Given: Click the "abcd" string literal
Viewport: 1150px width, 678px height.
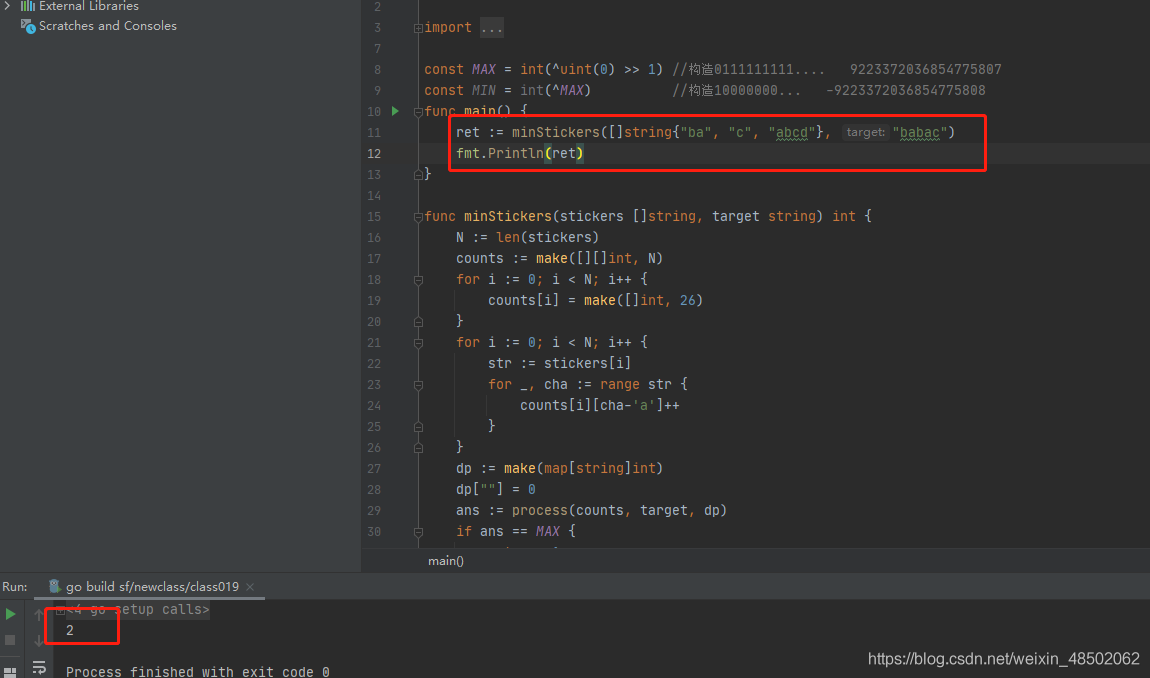Looking at the screenshot, I should coord(792,133).
